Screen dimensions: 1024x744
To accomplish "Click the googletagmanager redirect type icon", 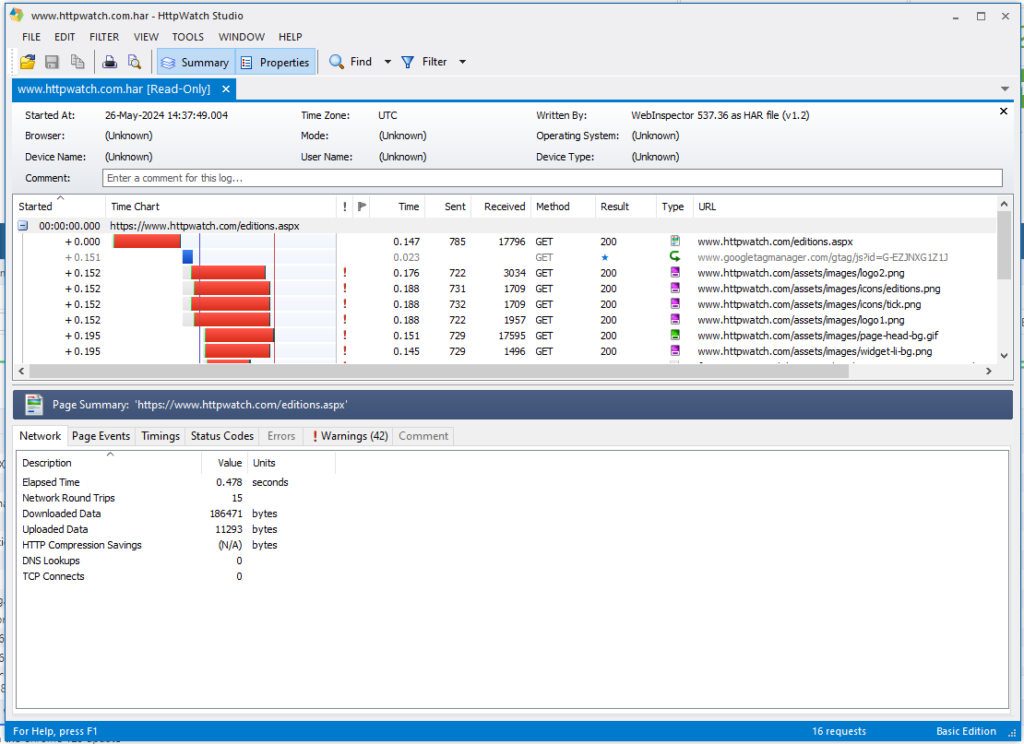I will click(675, 257).
